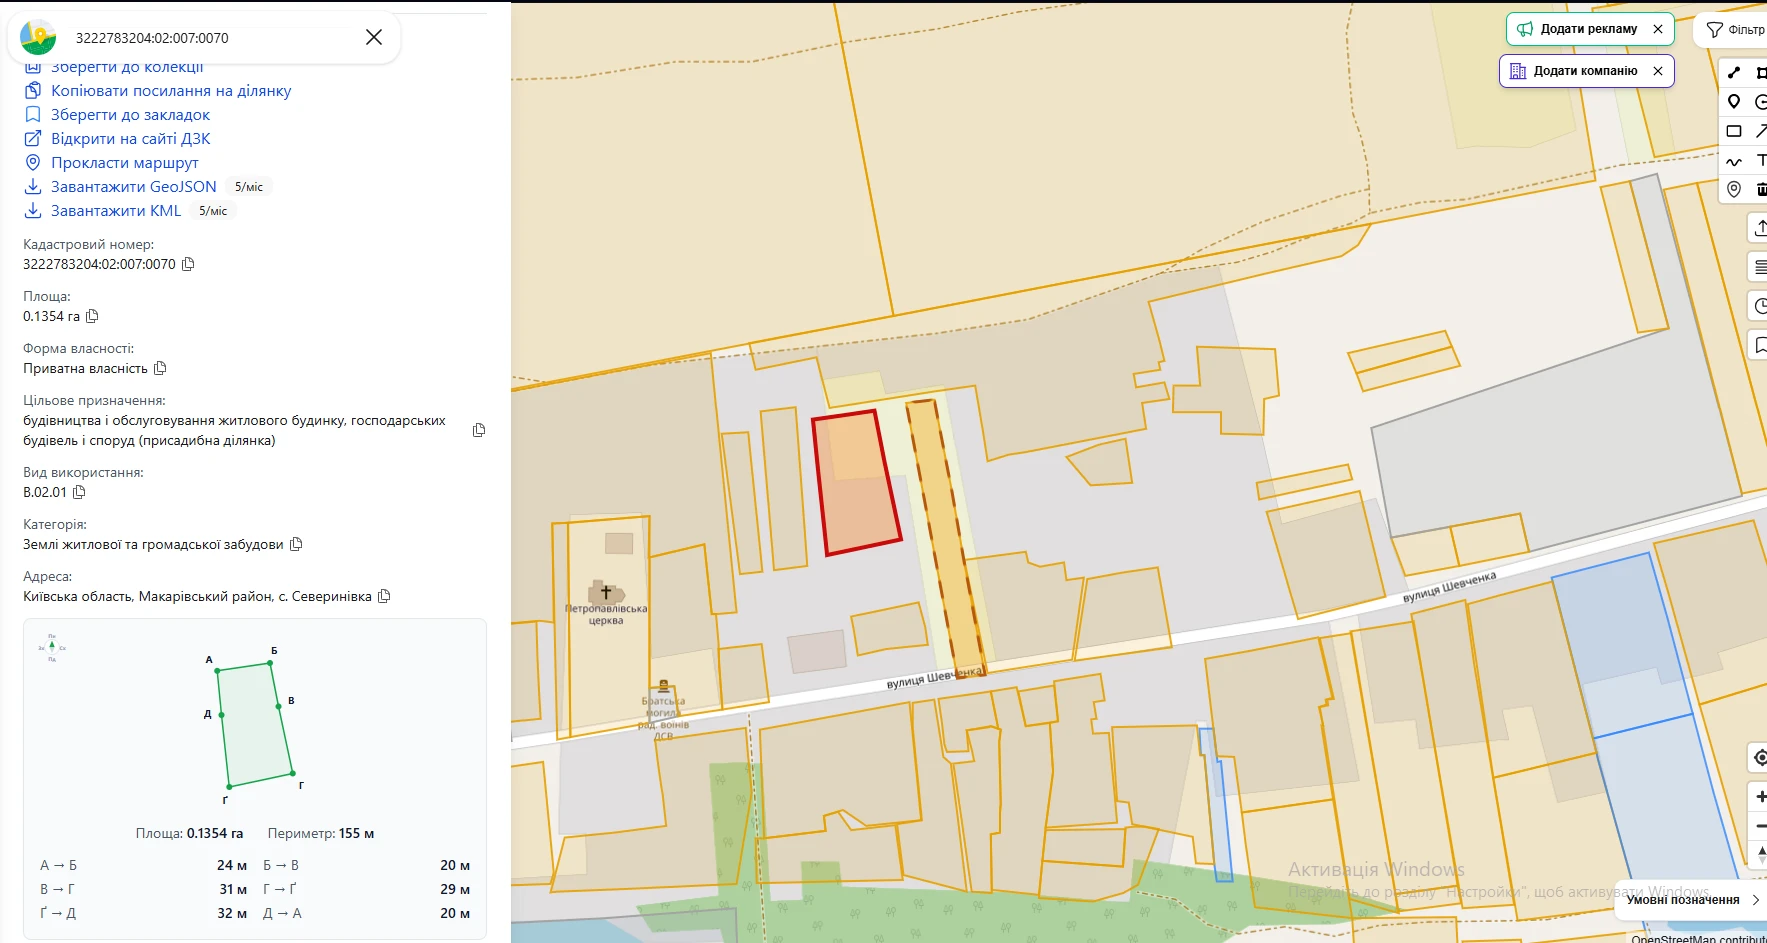
Task: Click Завантажити GeoJSON download link
Action: (133, 187)
